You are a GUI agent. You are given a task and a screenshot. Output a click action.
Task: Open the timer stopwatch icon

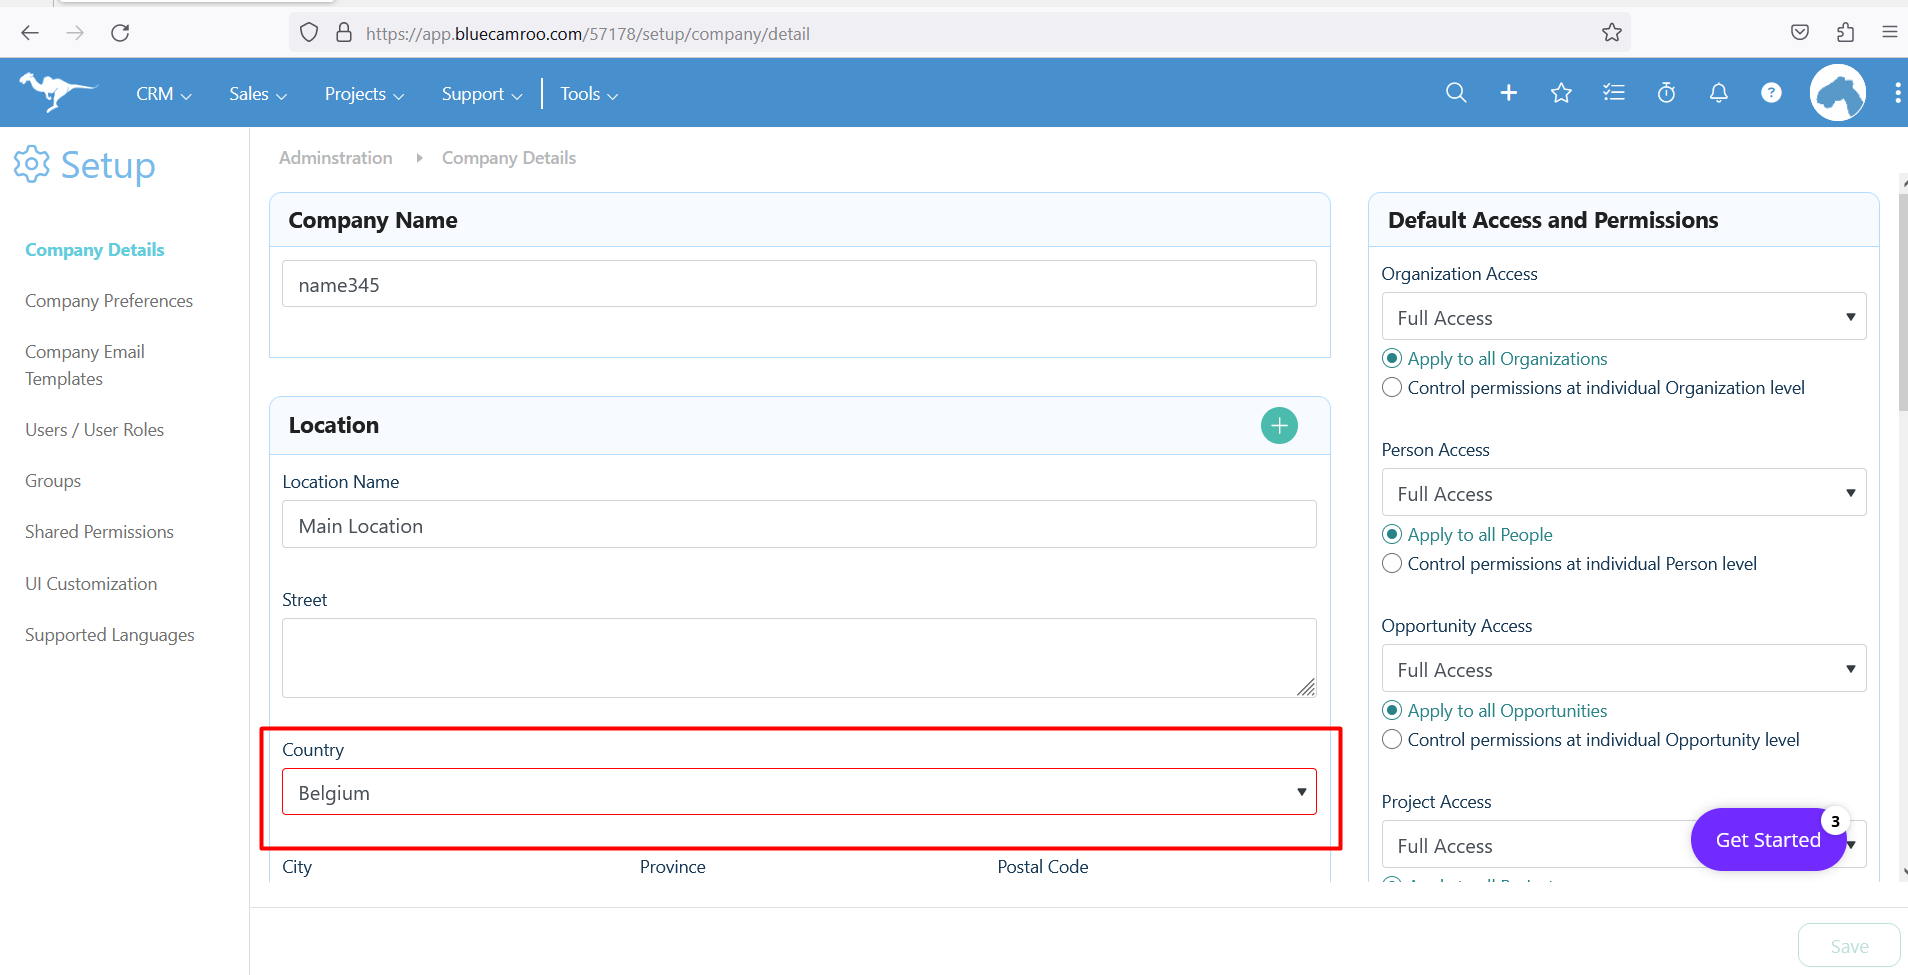(x=1666, y=93)
